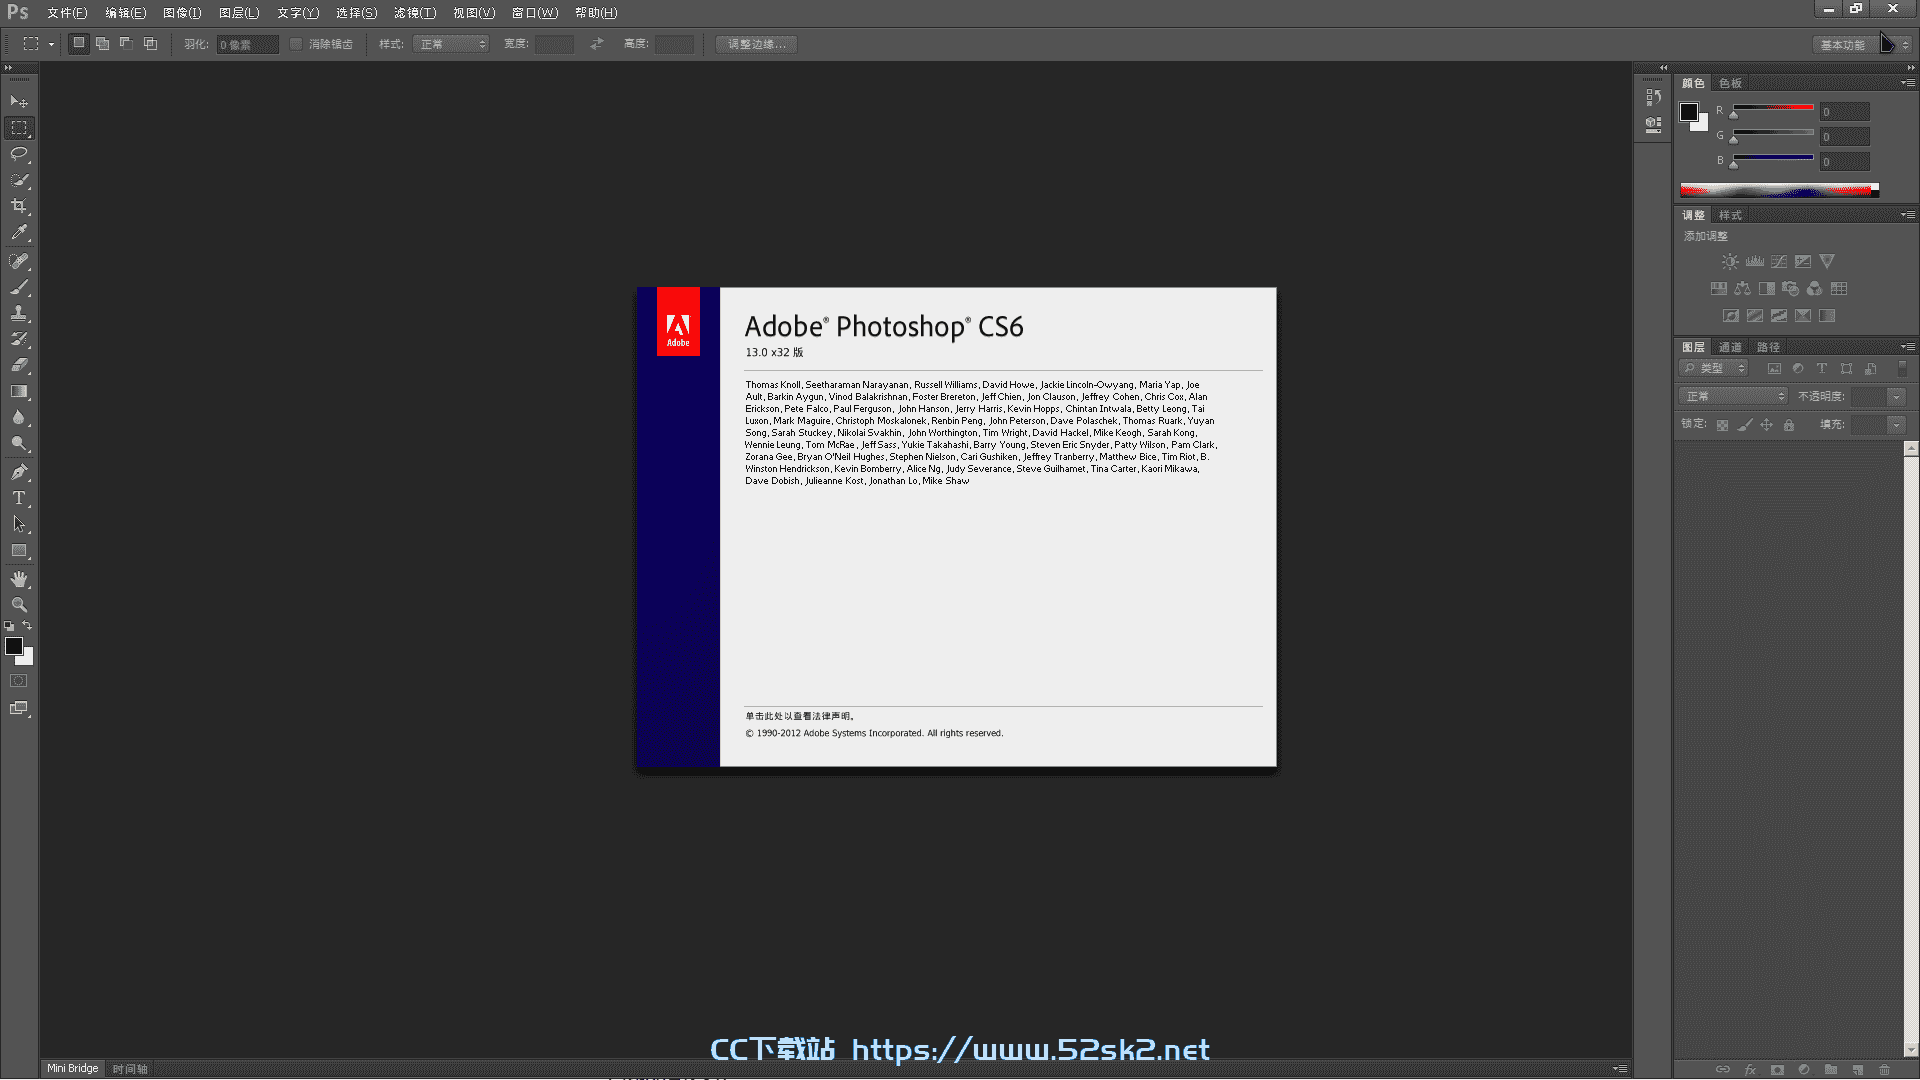
Task: Select the Zoom tool
Action: [19, 605]
